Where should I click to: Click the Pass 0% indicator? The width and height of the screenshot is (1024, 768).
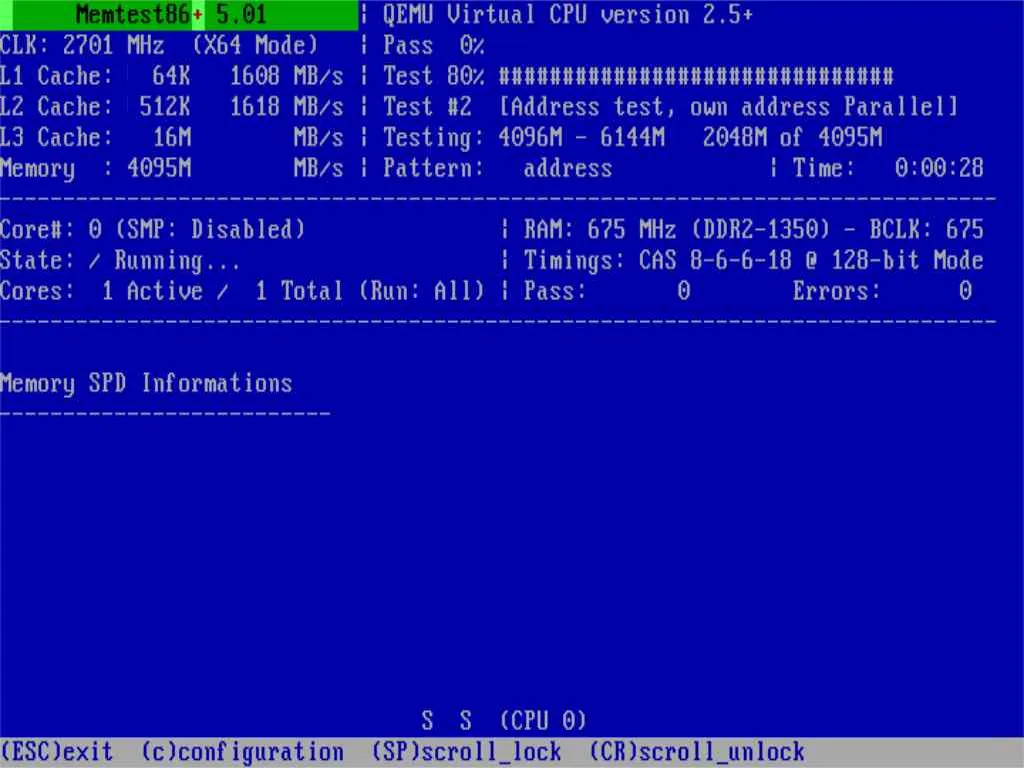[x=434, y=45]
